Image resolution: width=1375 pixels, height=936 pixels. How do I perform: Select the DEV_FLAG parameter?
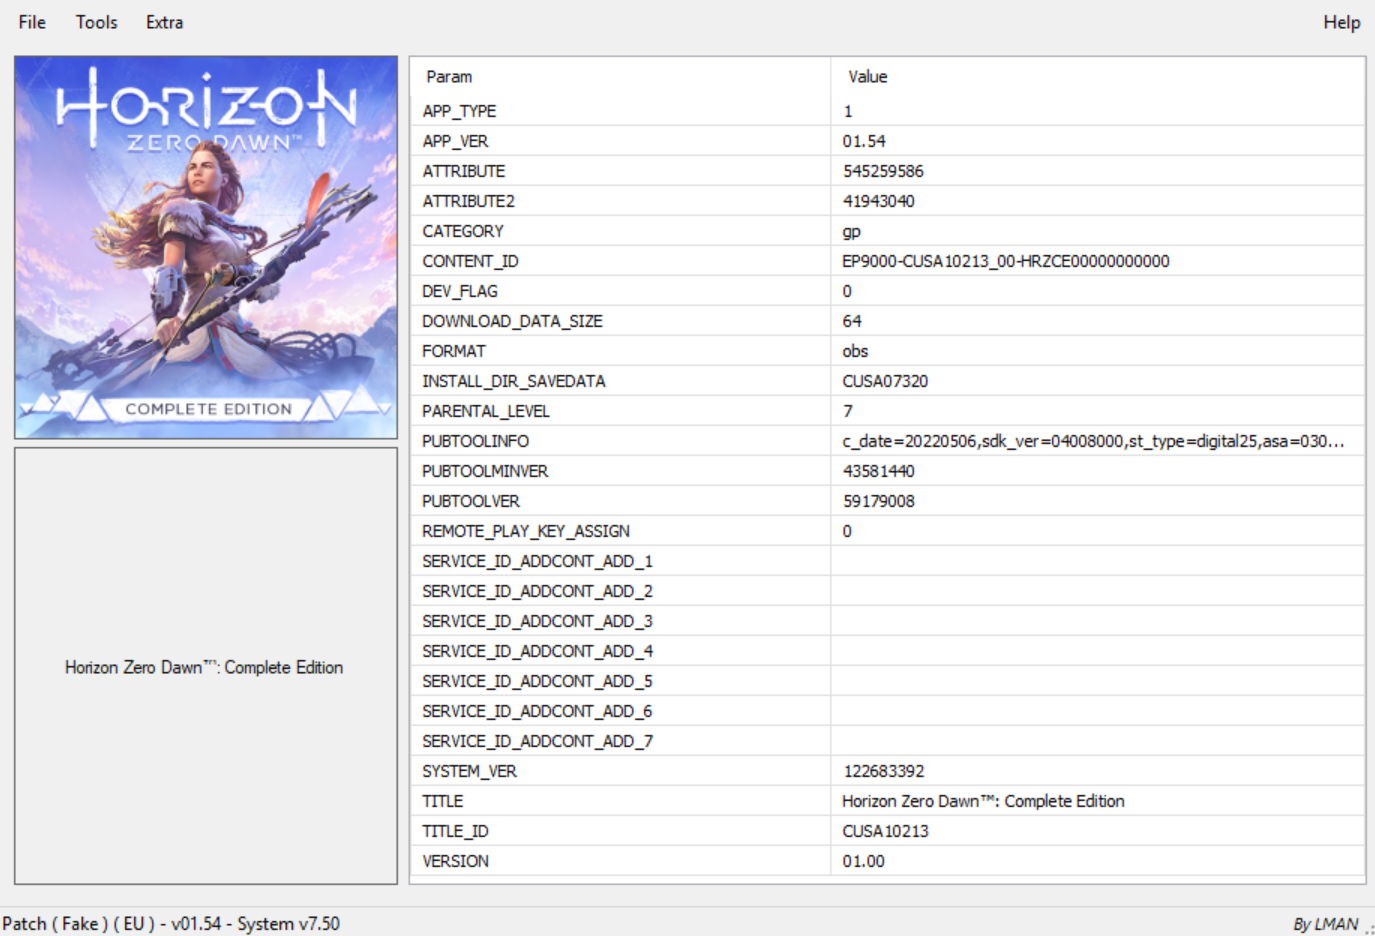click(x=459, y=291)
